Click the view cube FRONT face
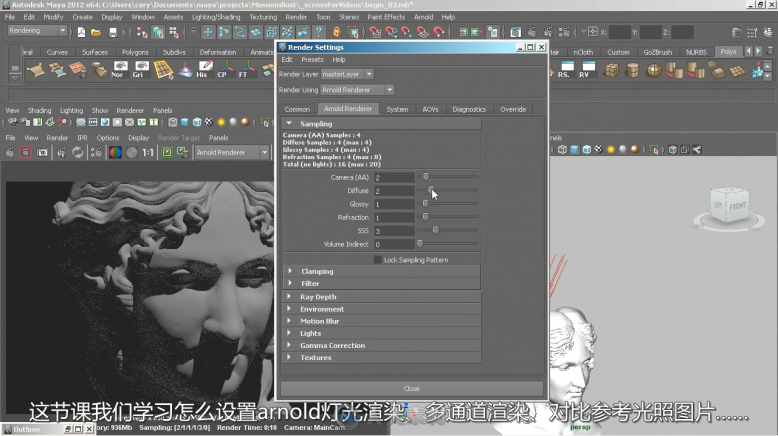This screenshot has width=778, height=436. tap(737, 206)
